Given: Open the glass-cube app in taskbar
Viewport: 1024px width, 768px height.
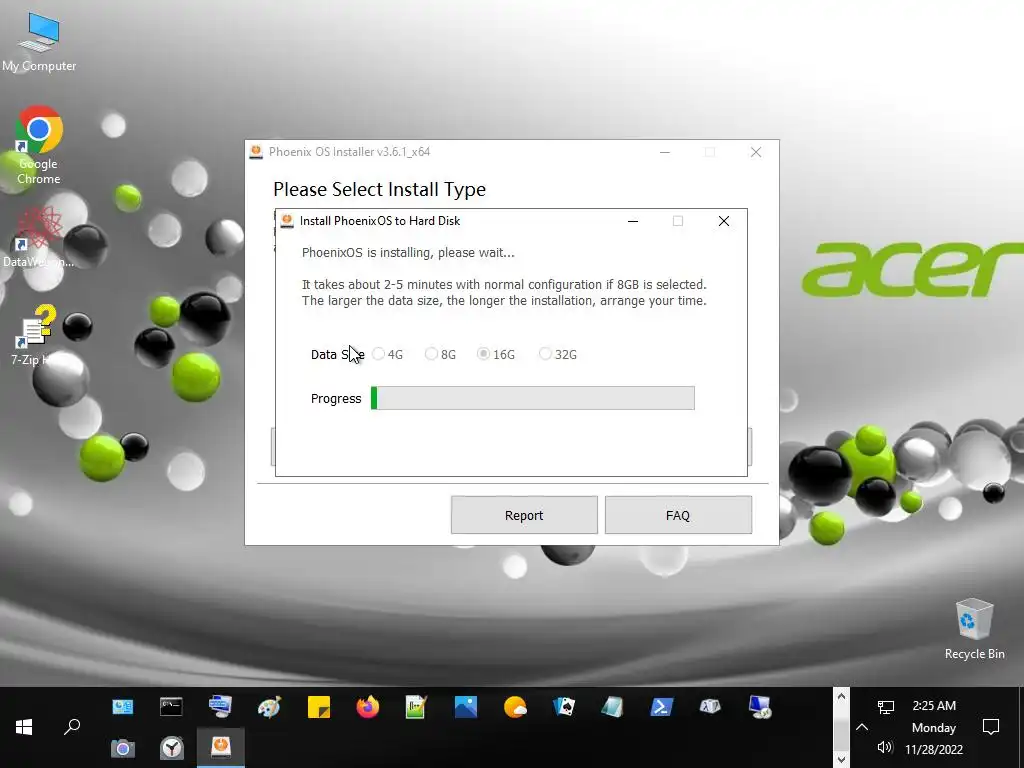Looking at the screenshot, I should pos(612,707).
